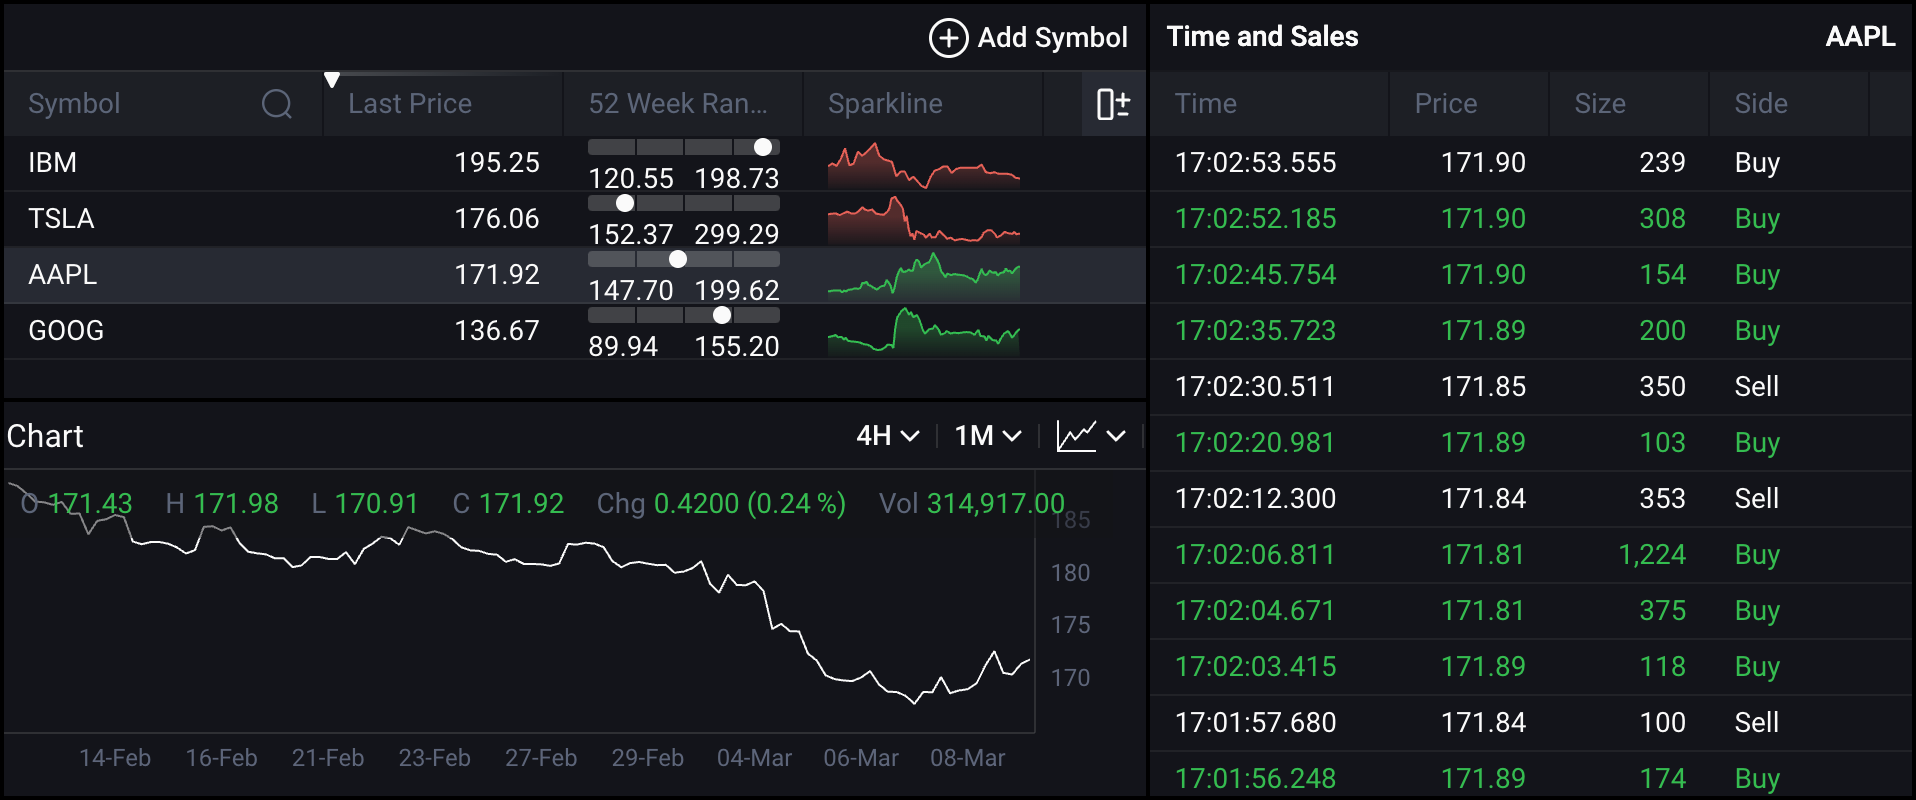Viewport: 1916px width, 800px height.
Task: Click the AAPL 52 week range slider
Action: [684, 259]
